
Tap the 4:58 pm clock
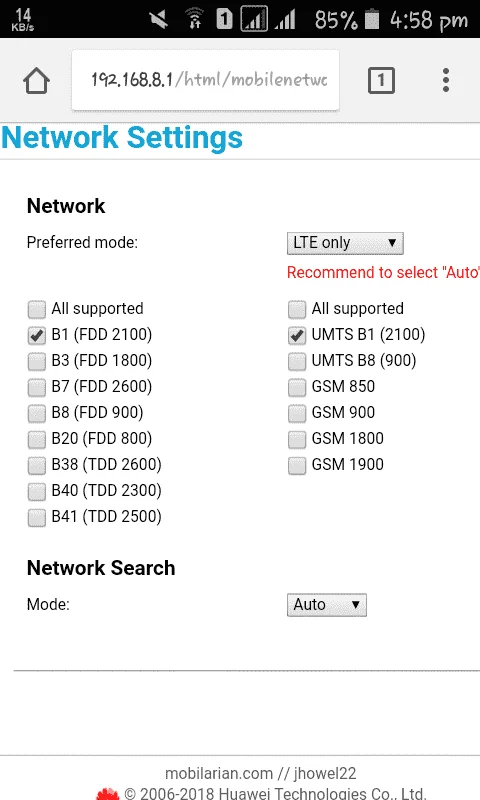point(428,20)
